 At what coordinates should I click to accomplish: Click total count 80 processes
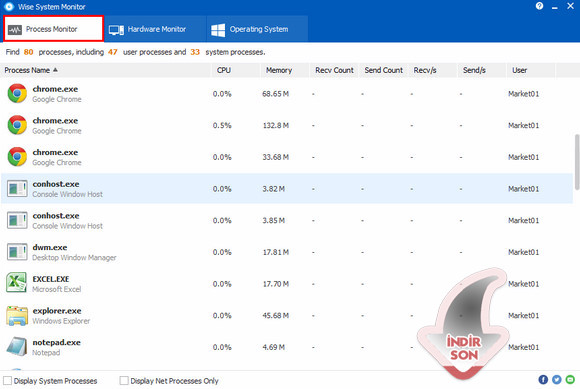[x=28, y=52]
